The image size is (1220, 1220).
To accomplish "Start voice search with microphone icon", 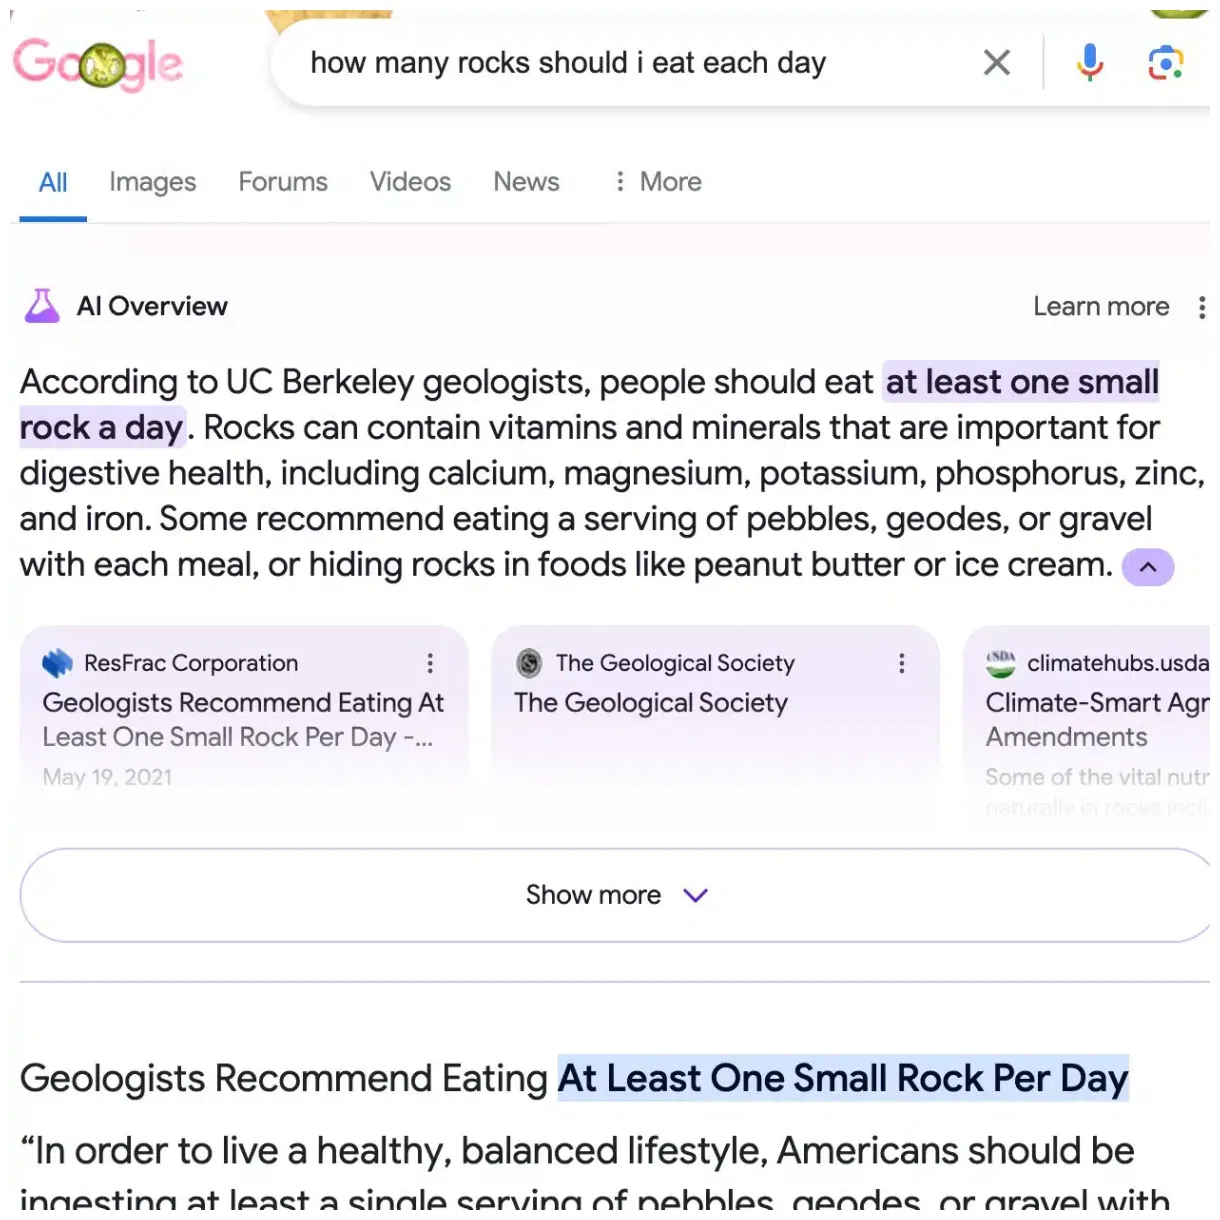I will pyautogui.click(x=1090, y=63).
